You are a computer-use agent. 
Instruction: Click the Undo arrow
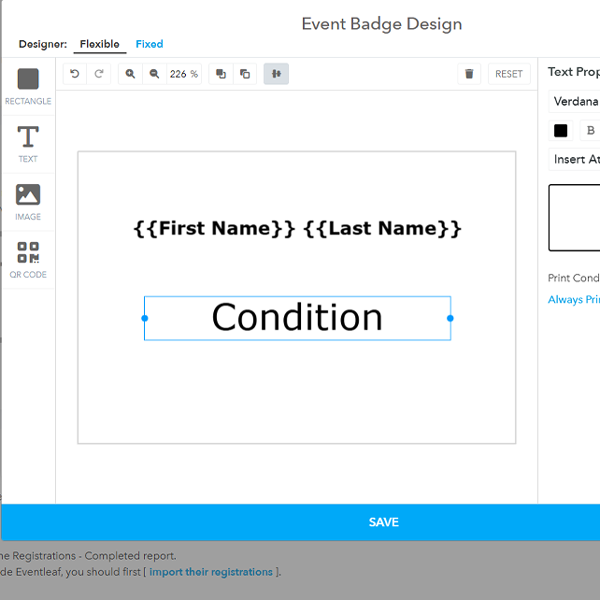(75, 74)
